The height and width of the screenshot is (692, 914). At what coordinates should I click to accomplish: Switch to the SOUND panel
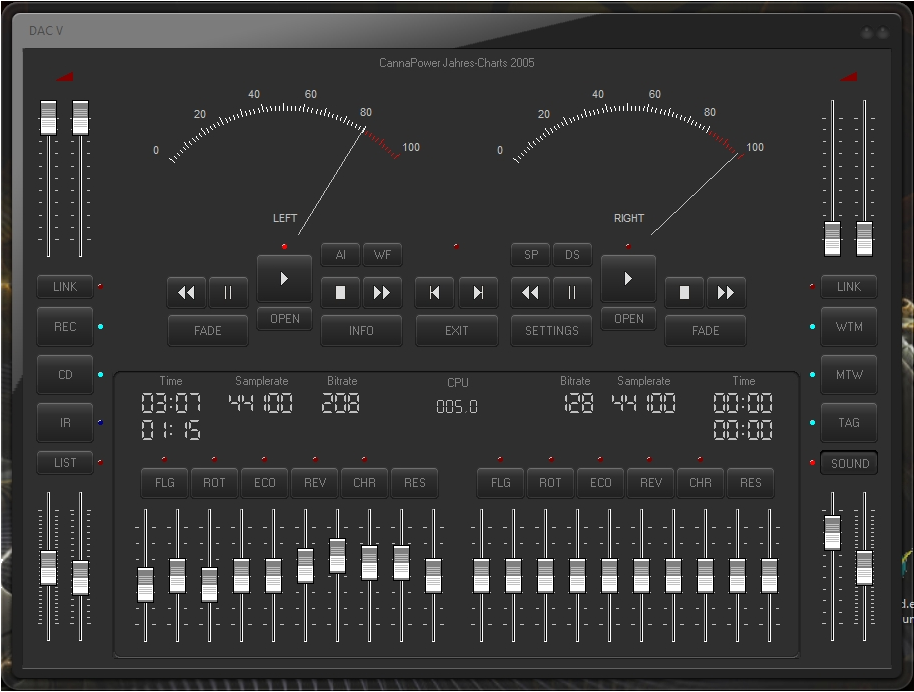click(849, 464)
